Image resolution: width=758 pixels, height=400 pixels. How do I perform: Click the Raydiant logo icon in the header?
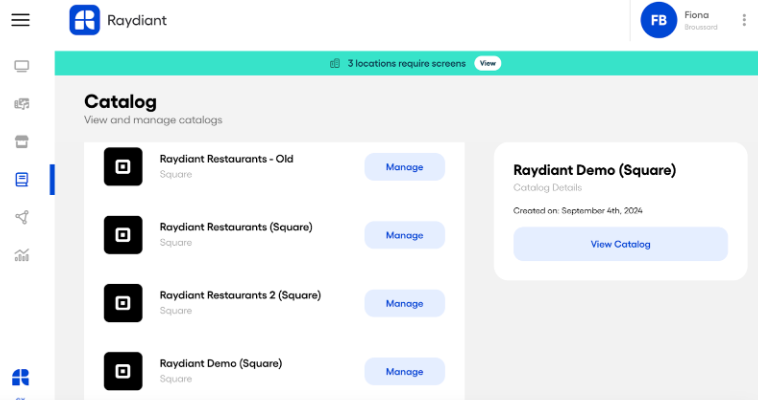click(x=85, y=20)
